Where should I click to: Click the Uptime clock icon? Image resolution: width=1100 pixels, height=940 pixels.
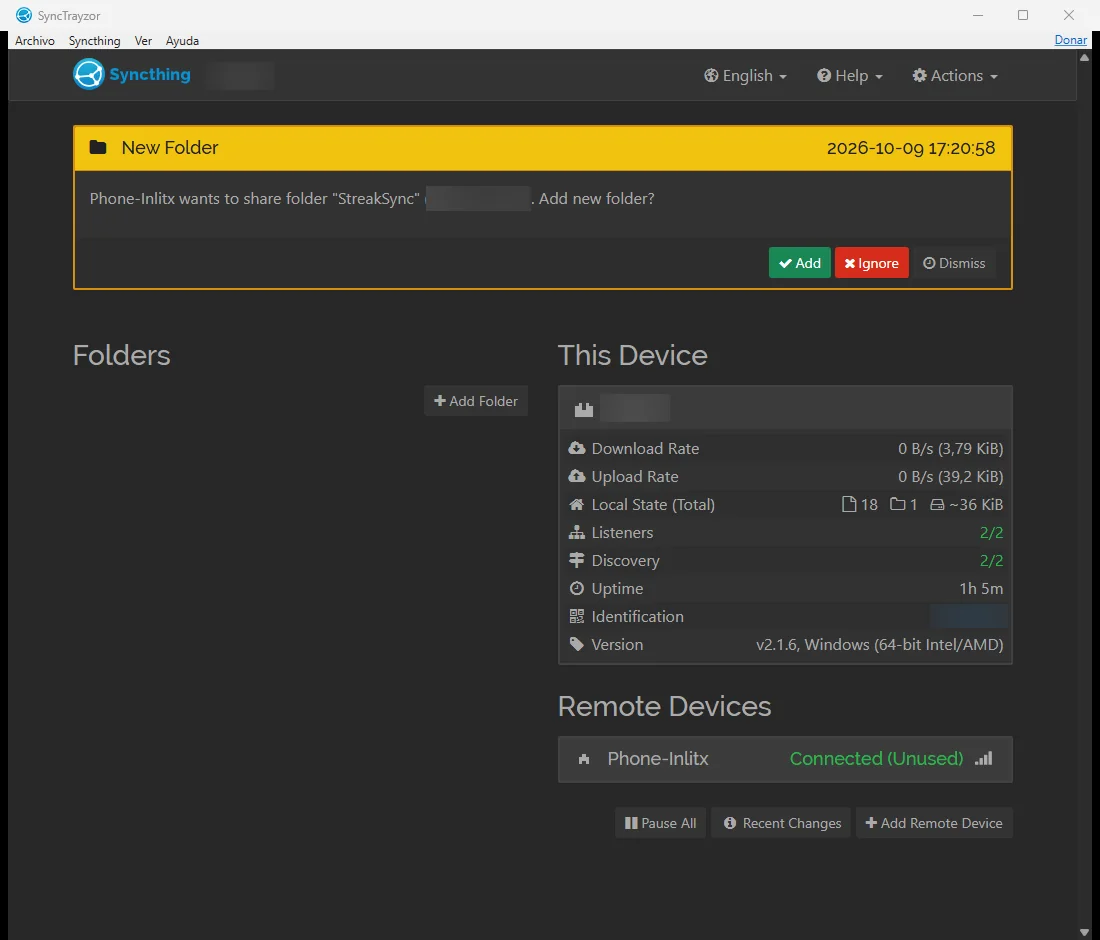pos(577,589)
